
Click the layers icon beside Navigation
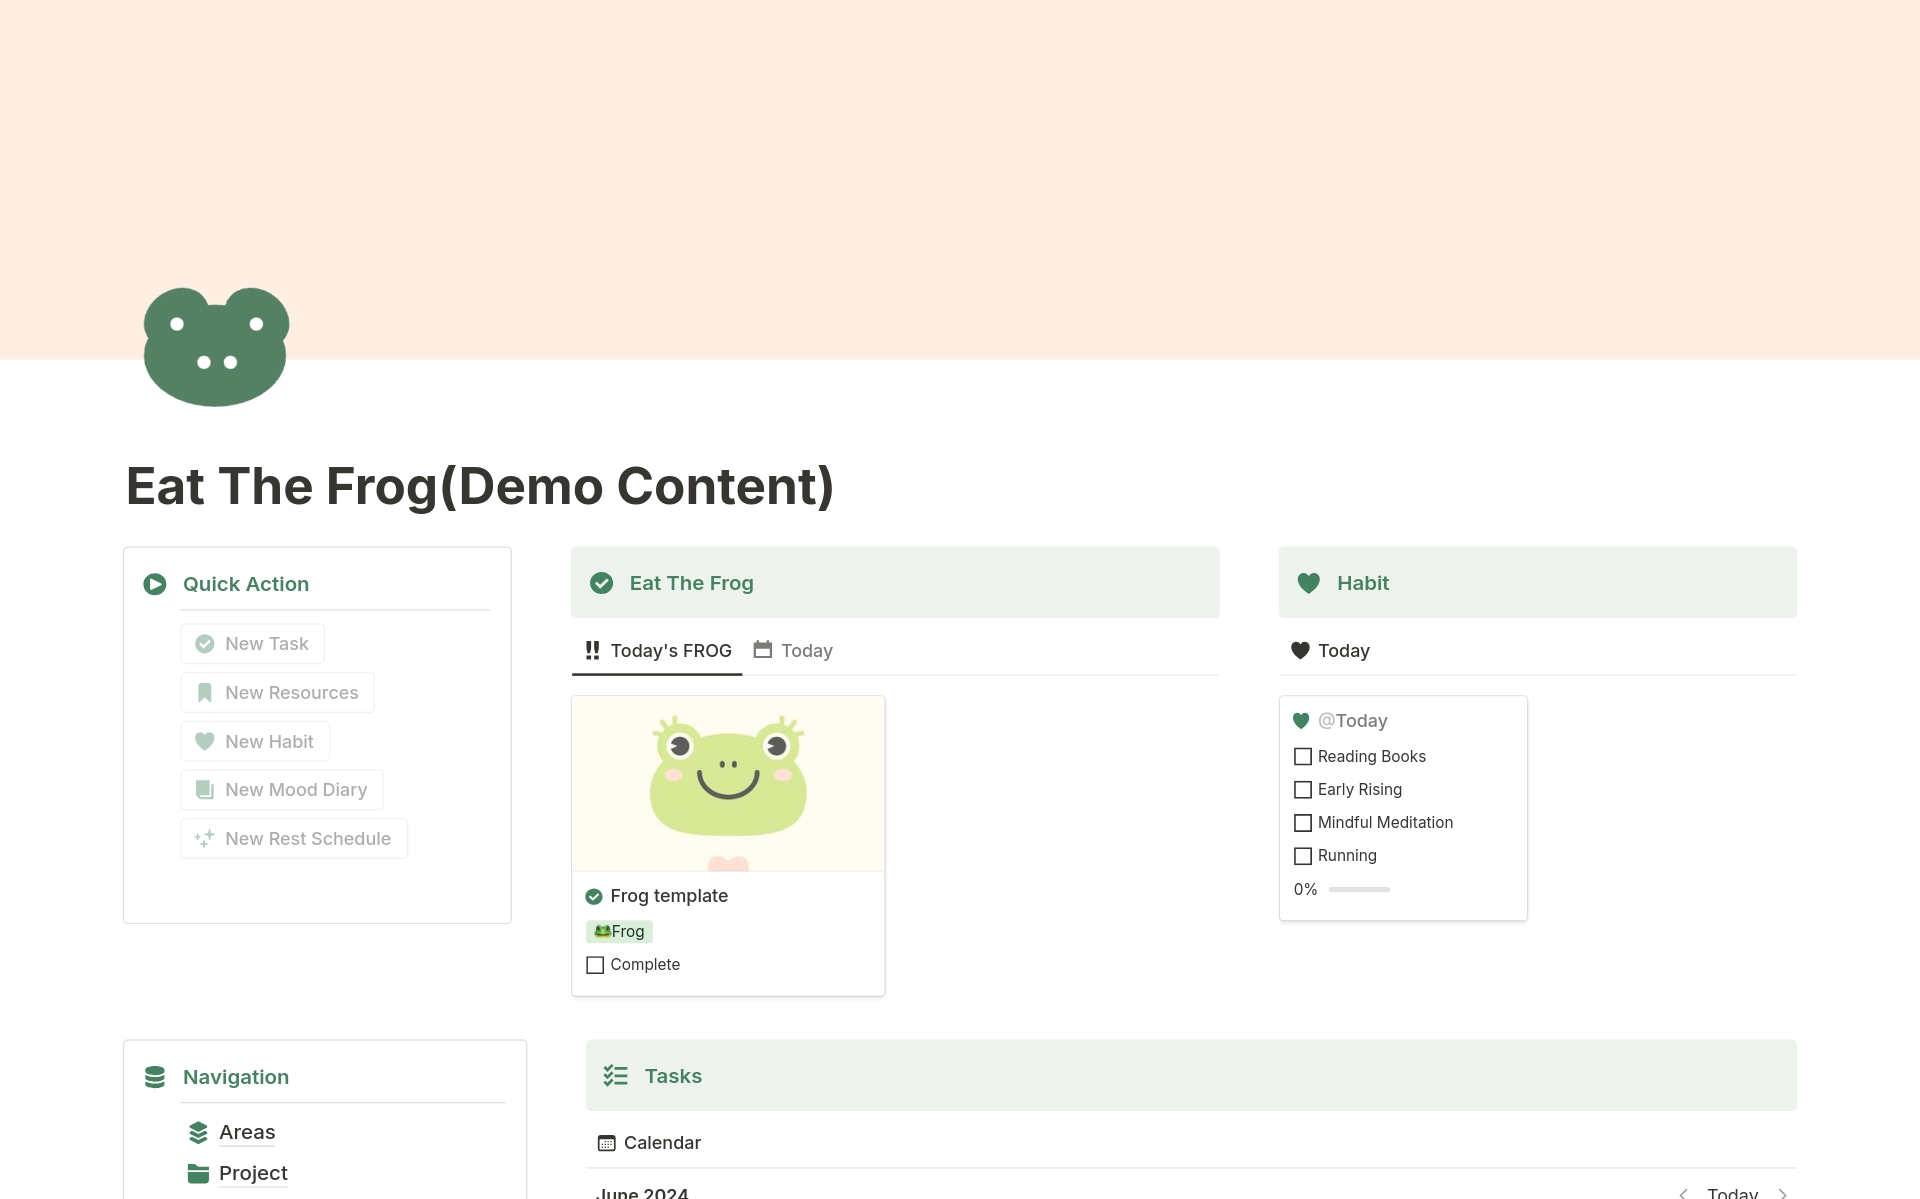tap(155, 1077)
